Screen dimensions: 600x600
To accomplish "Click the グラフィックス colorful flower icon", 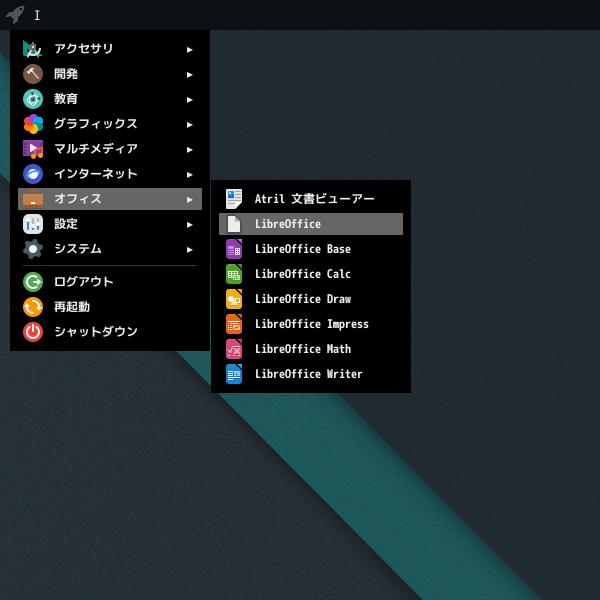I will [x=33, y=124].
